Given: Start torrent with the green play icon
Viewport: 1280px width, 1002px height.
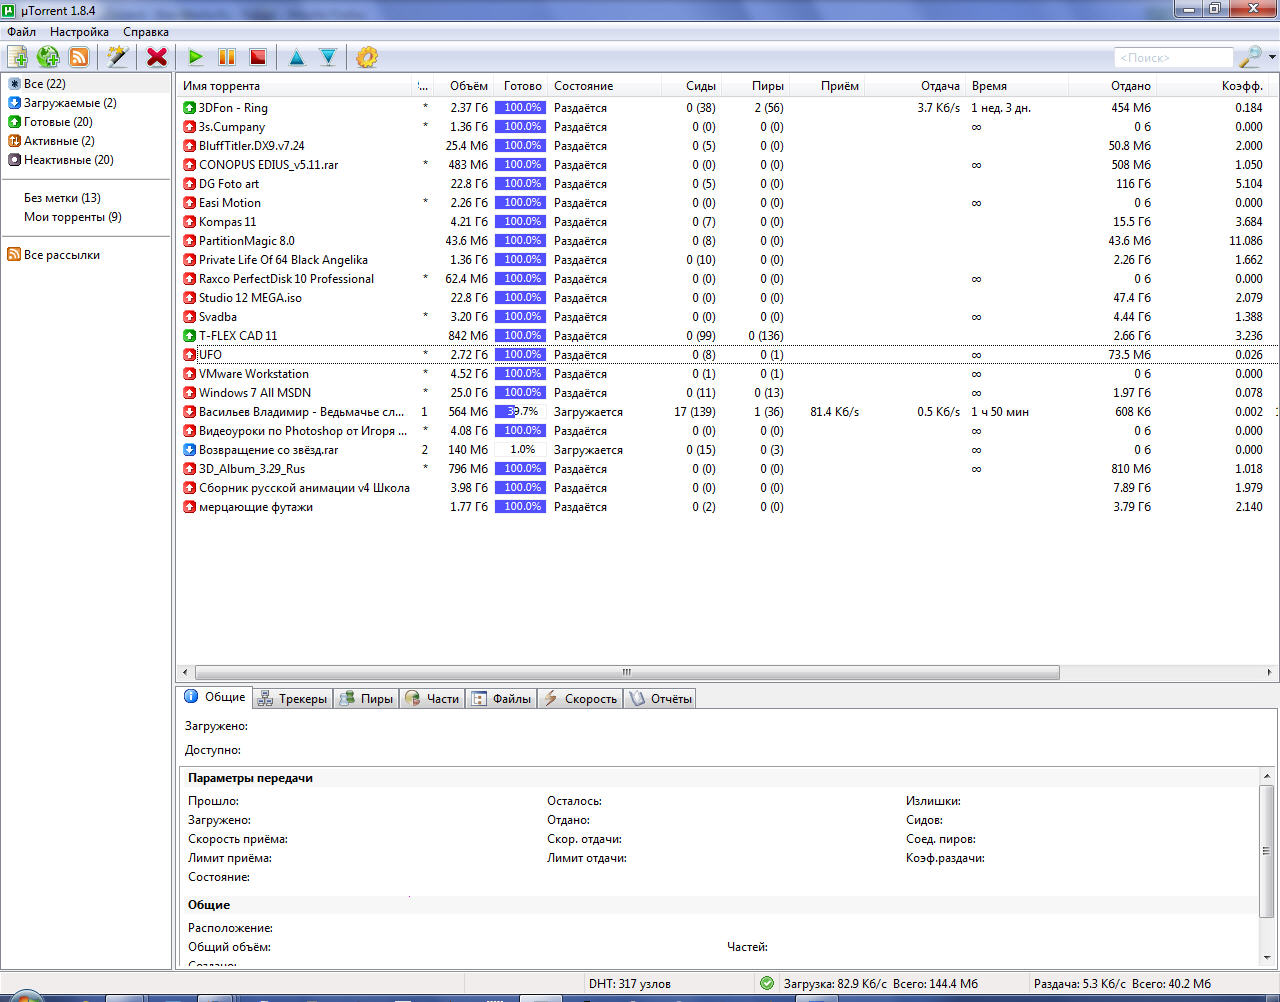Looking at the screenshot, I should [196, 57].
